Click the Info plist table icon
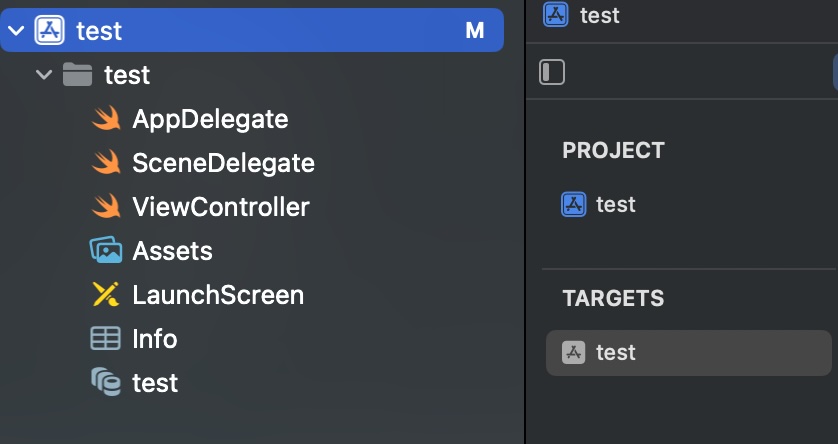This screenshot has width=838, height=444. coord(106,339)
